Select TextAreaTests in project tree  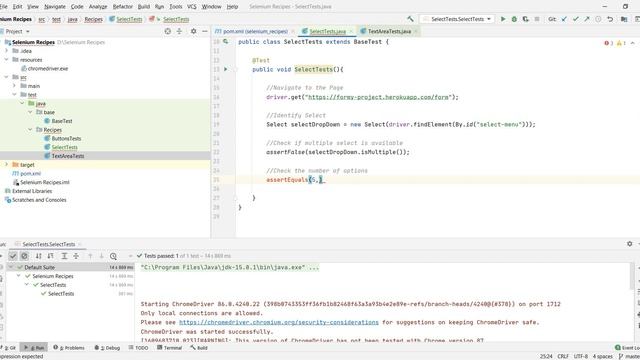[68, 156]
